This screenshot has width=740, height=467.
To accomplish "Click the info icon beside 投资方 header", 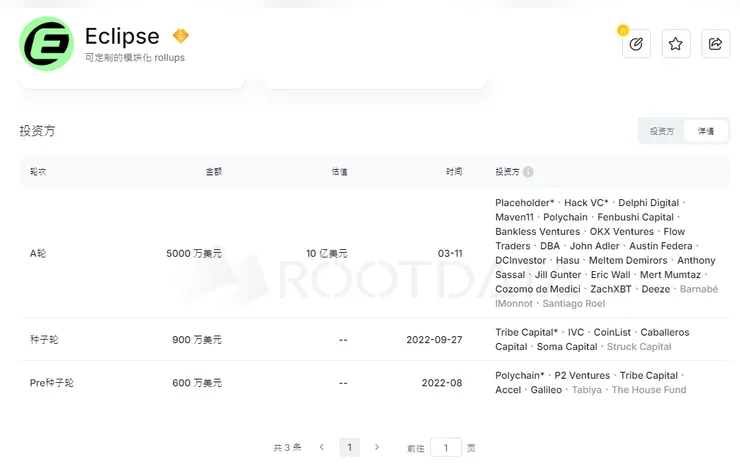I will point(528,172).
